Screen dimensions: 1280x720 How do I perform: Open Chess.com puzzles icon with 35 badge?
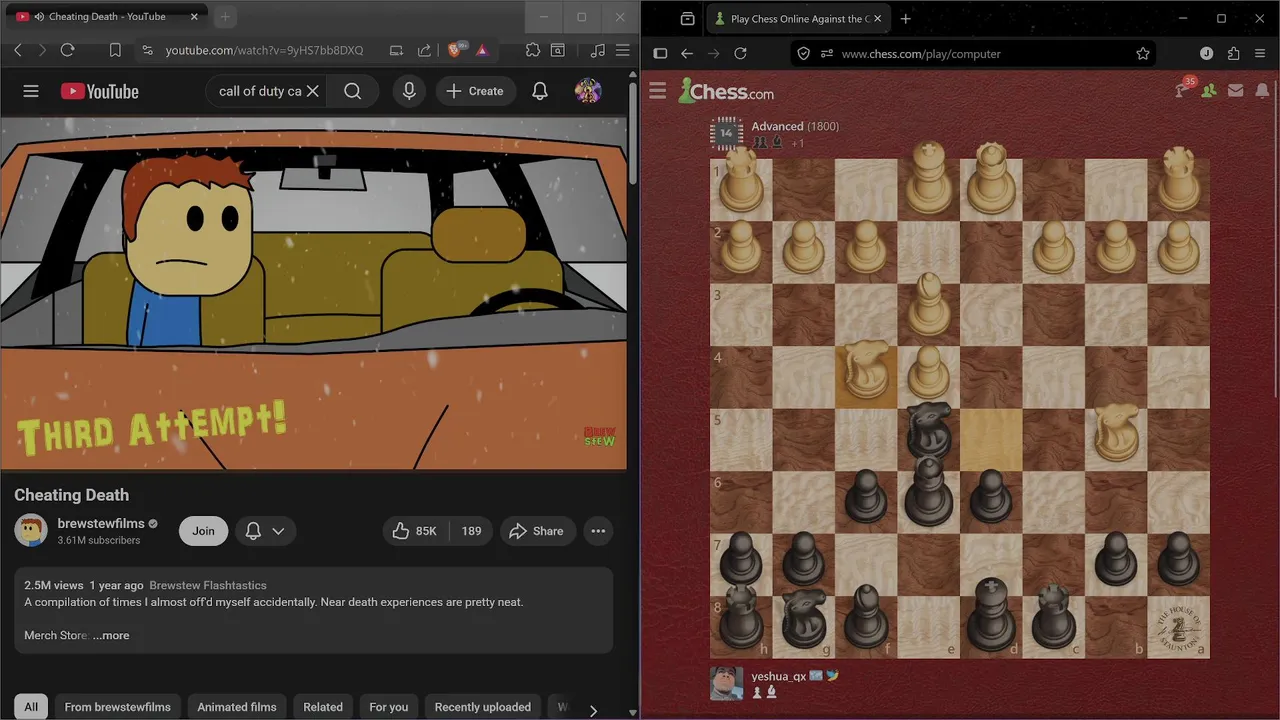pyautogui.click(x=1184, y=89)
